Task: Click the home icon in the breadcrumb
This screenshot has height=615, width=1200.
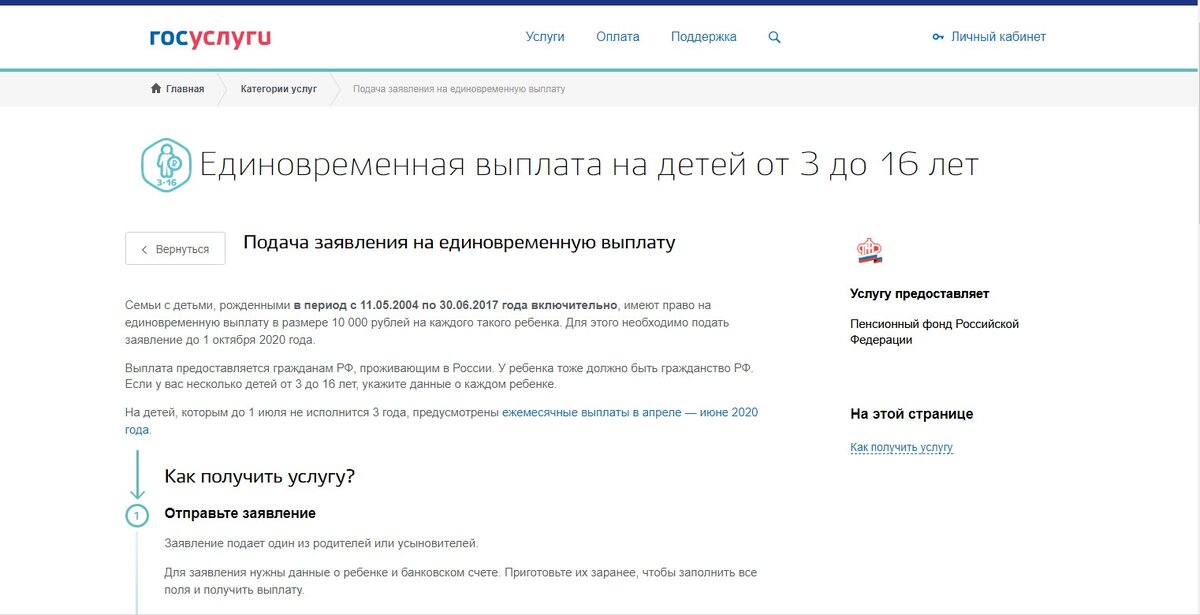Action: tap(155, 88)
